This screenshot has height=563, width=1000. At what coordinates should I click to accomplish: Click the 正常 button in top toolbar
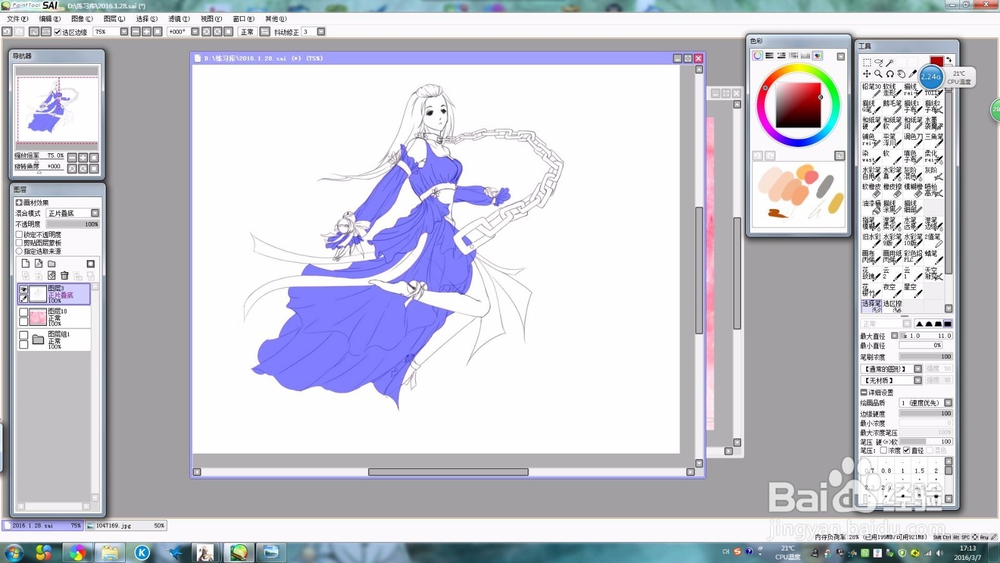point(247,31)
